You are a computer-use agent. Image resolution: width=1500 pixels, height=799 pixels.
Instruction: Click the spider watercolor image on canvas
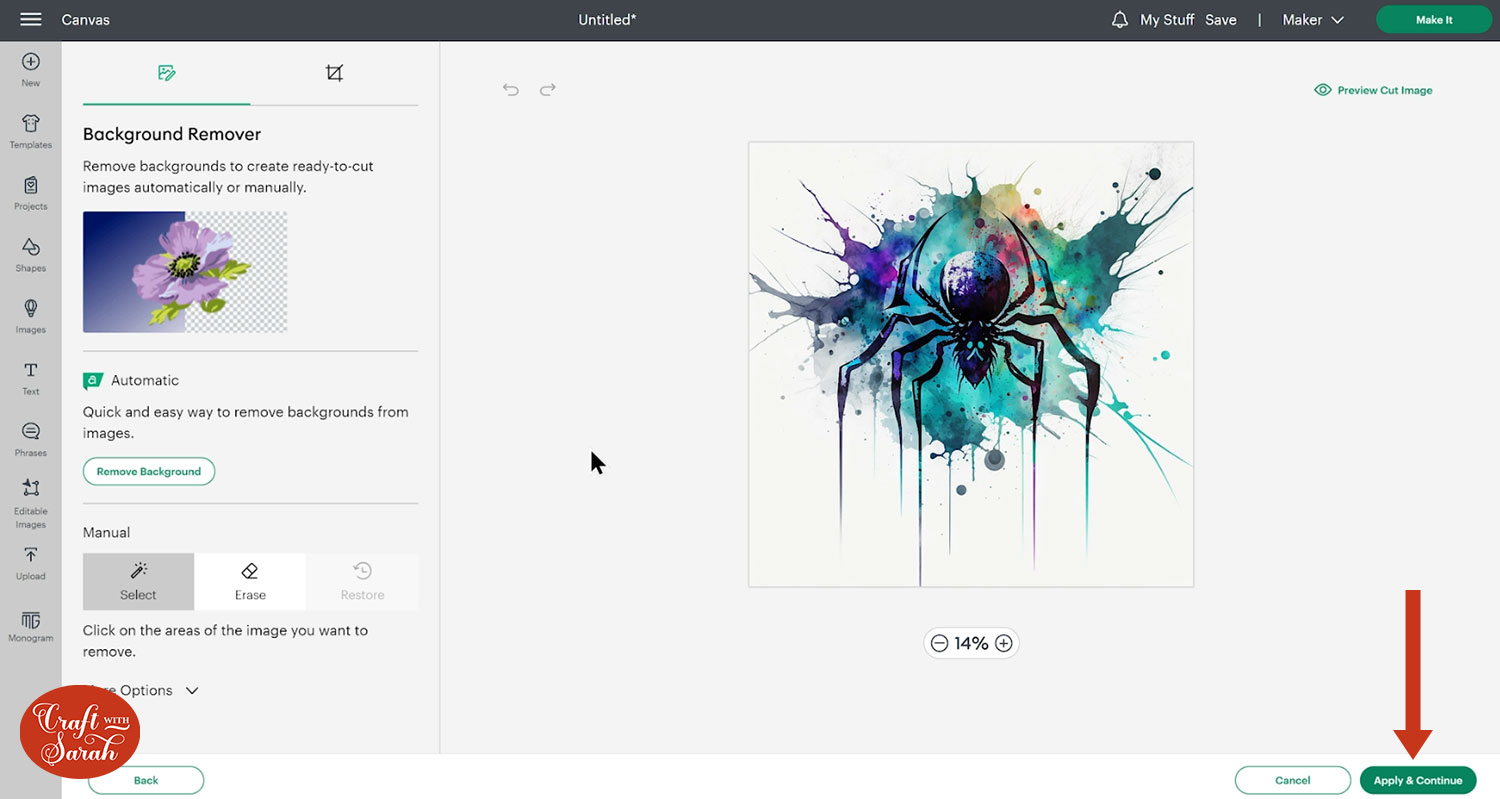point(971,364)
